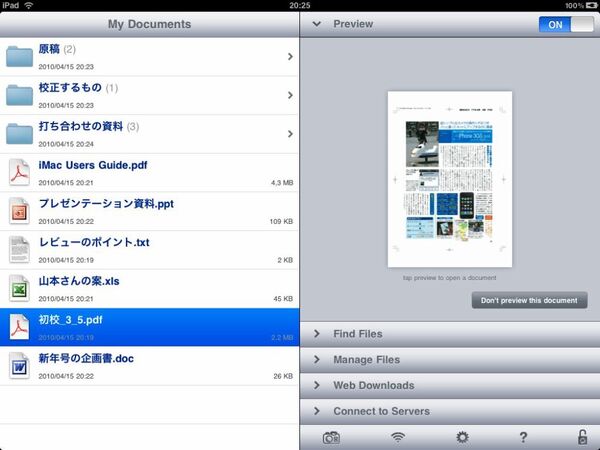This screenshot has height=450, width=600.
Task: Open settings gear in bottom toolbar
Action: click(462, 437)
